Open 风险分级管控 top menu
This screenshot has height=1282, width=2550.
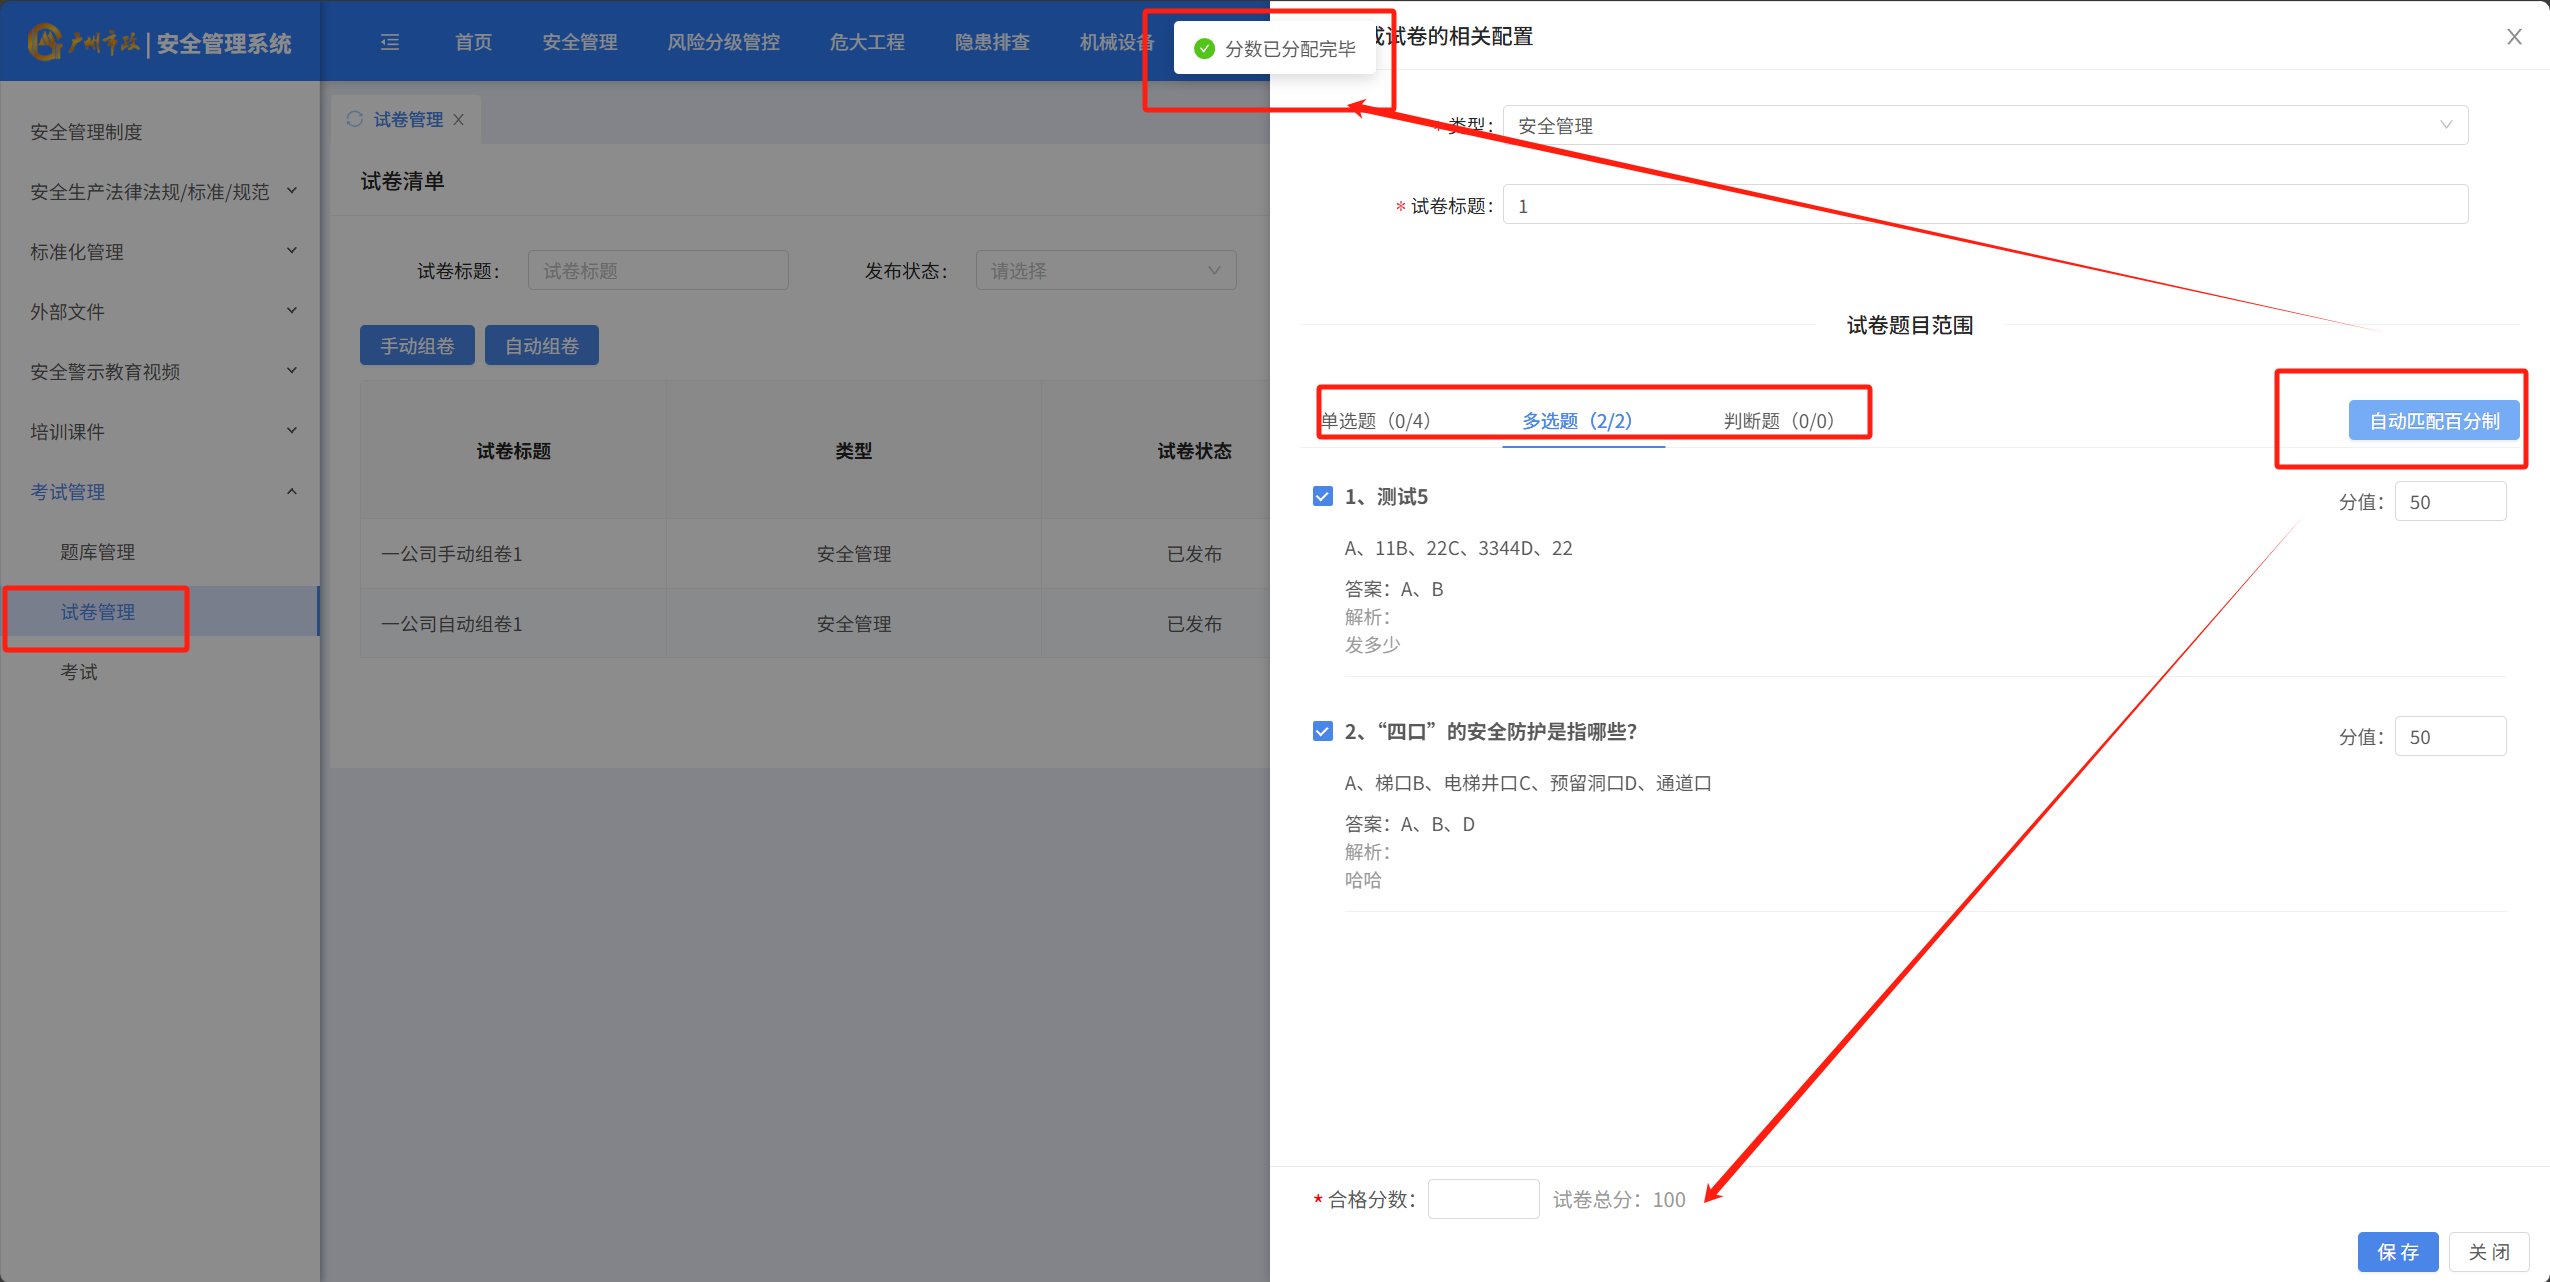[723, 42]
